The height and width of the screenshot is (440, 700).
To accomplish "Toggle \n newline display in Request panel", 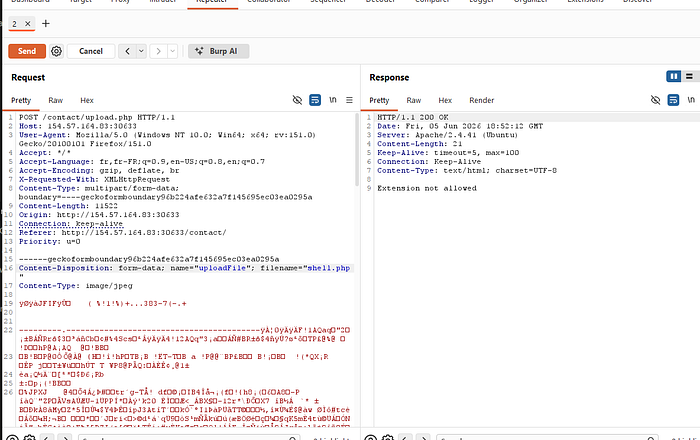I will tap(333, 100).
